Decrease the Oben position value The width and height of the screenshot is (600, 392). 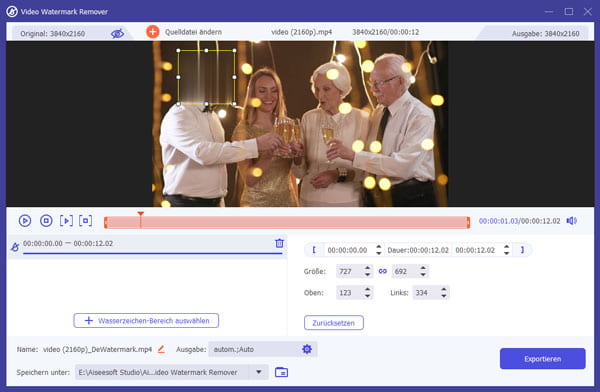(x=367, y=296)
